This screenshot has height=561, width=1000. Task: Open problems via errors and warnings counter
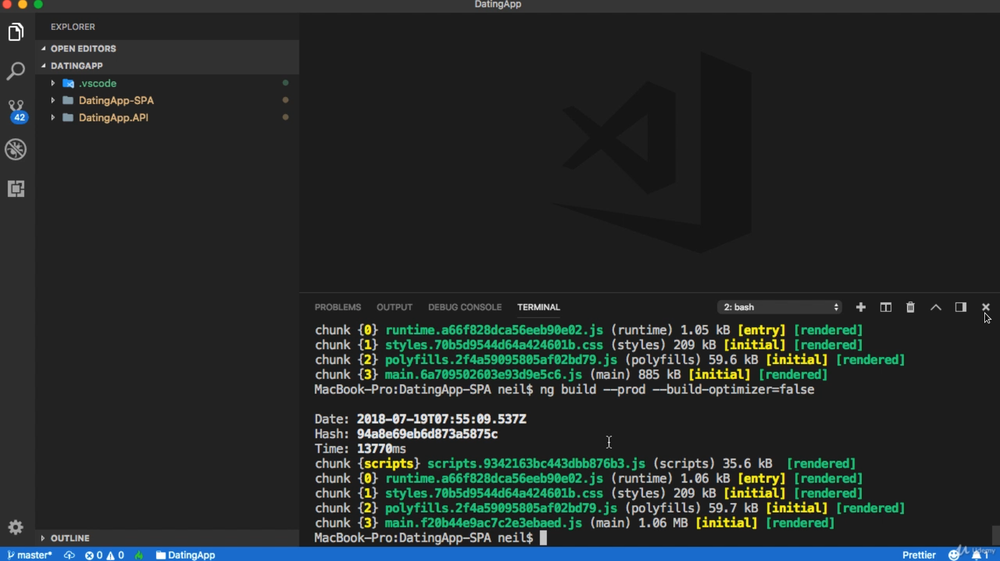pyautogui.click(x=105, y=555)
